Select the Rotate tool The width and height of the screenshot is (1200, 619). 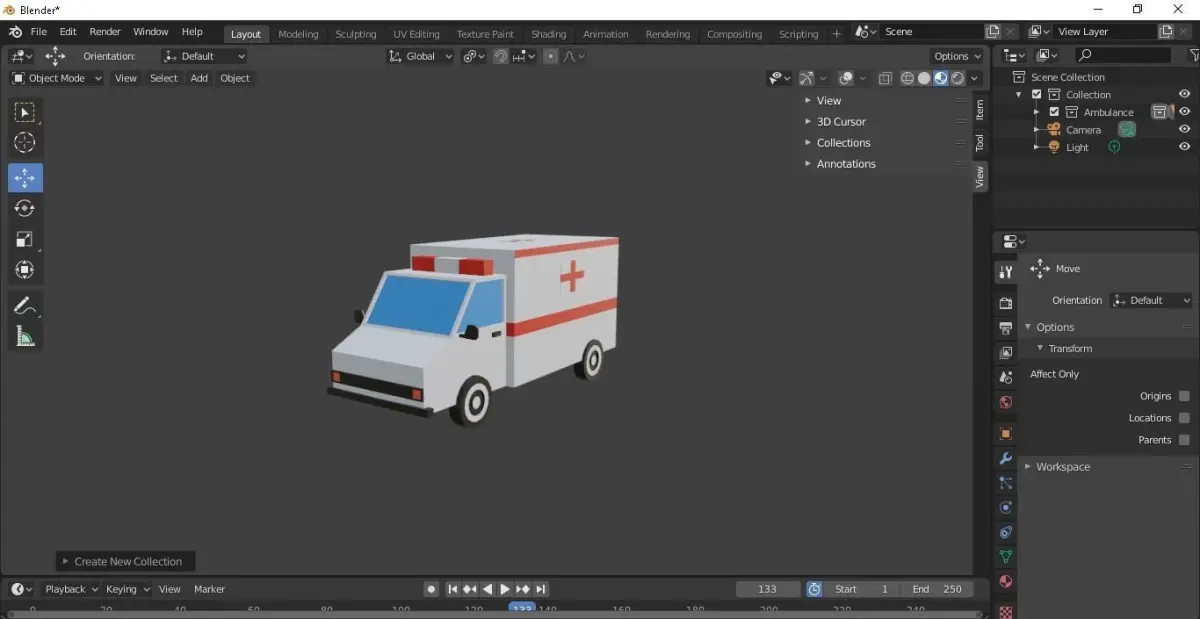pos(25,208)
